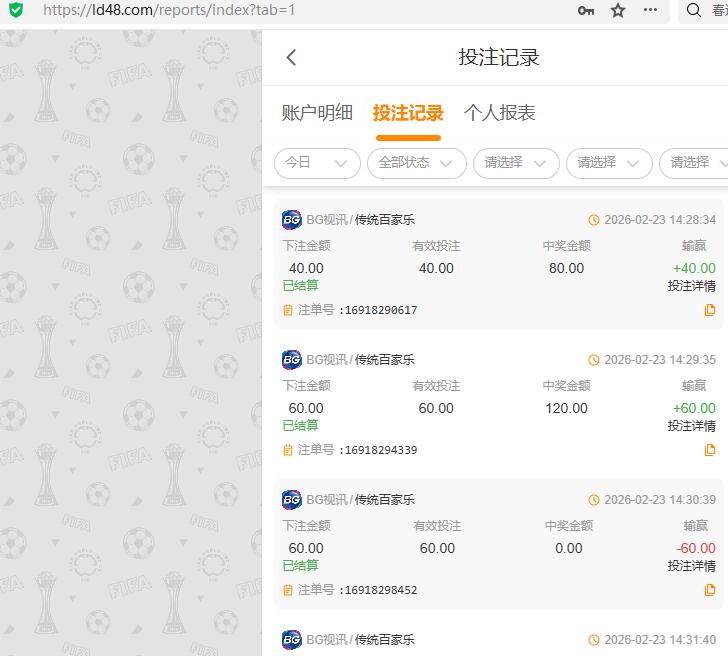Screen dimensions: 728x656
Task: Open the second 请选择 dropdown
Action: (x=609, y=163)
